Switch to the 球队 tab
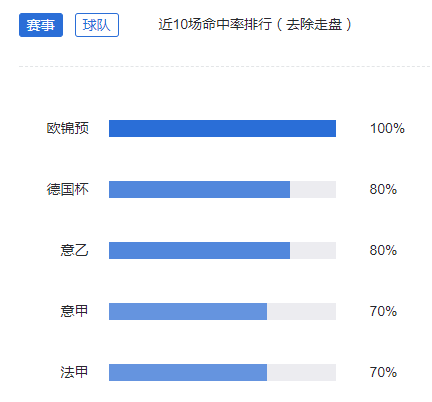432x402 pixels. click(97, 25)
